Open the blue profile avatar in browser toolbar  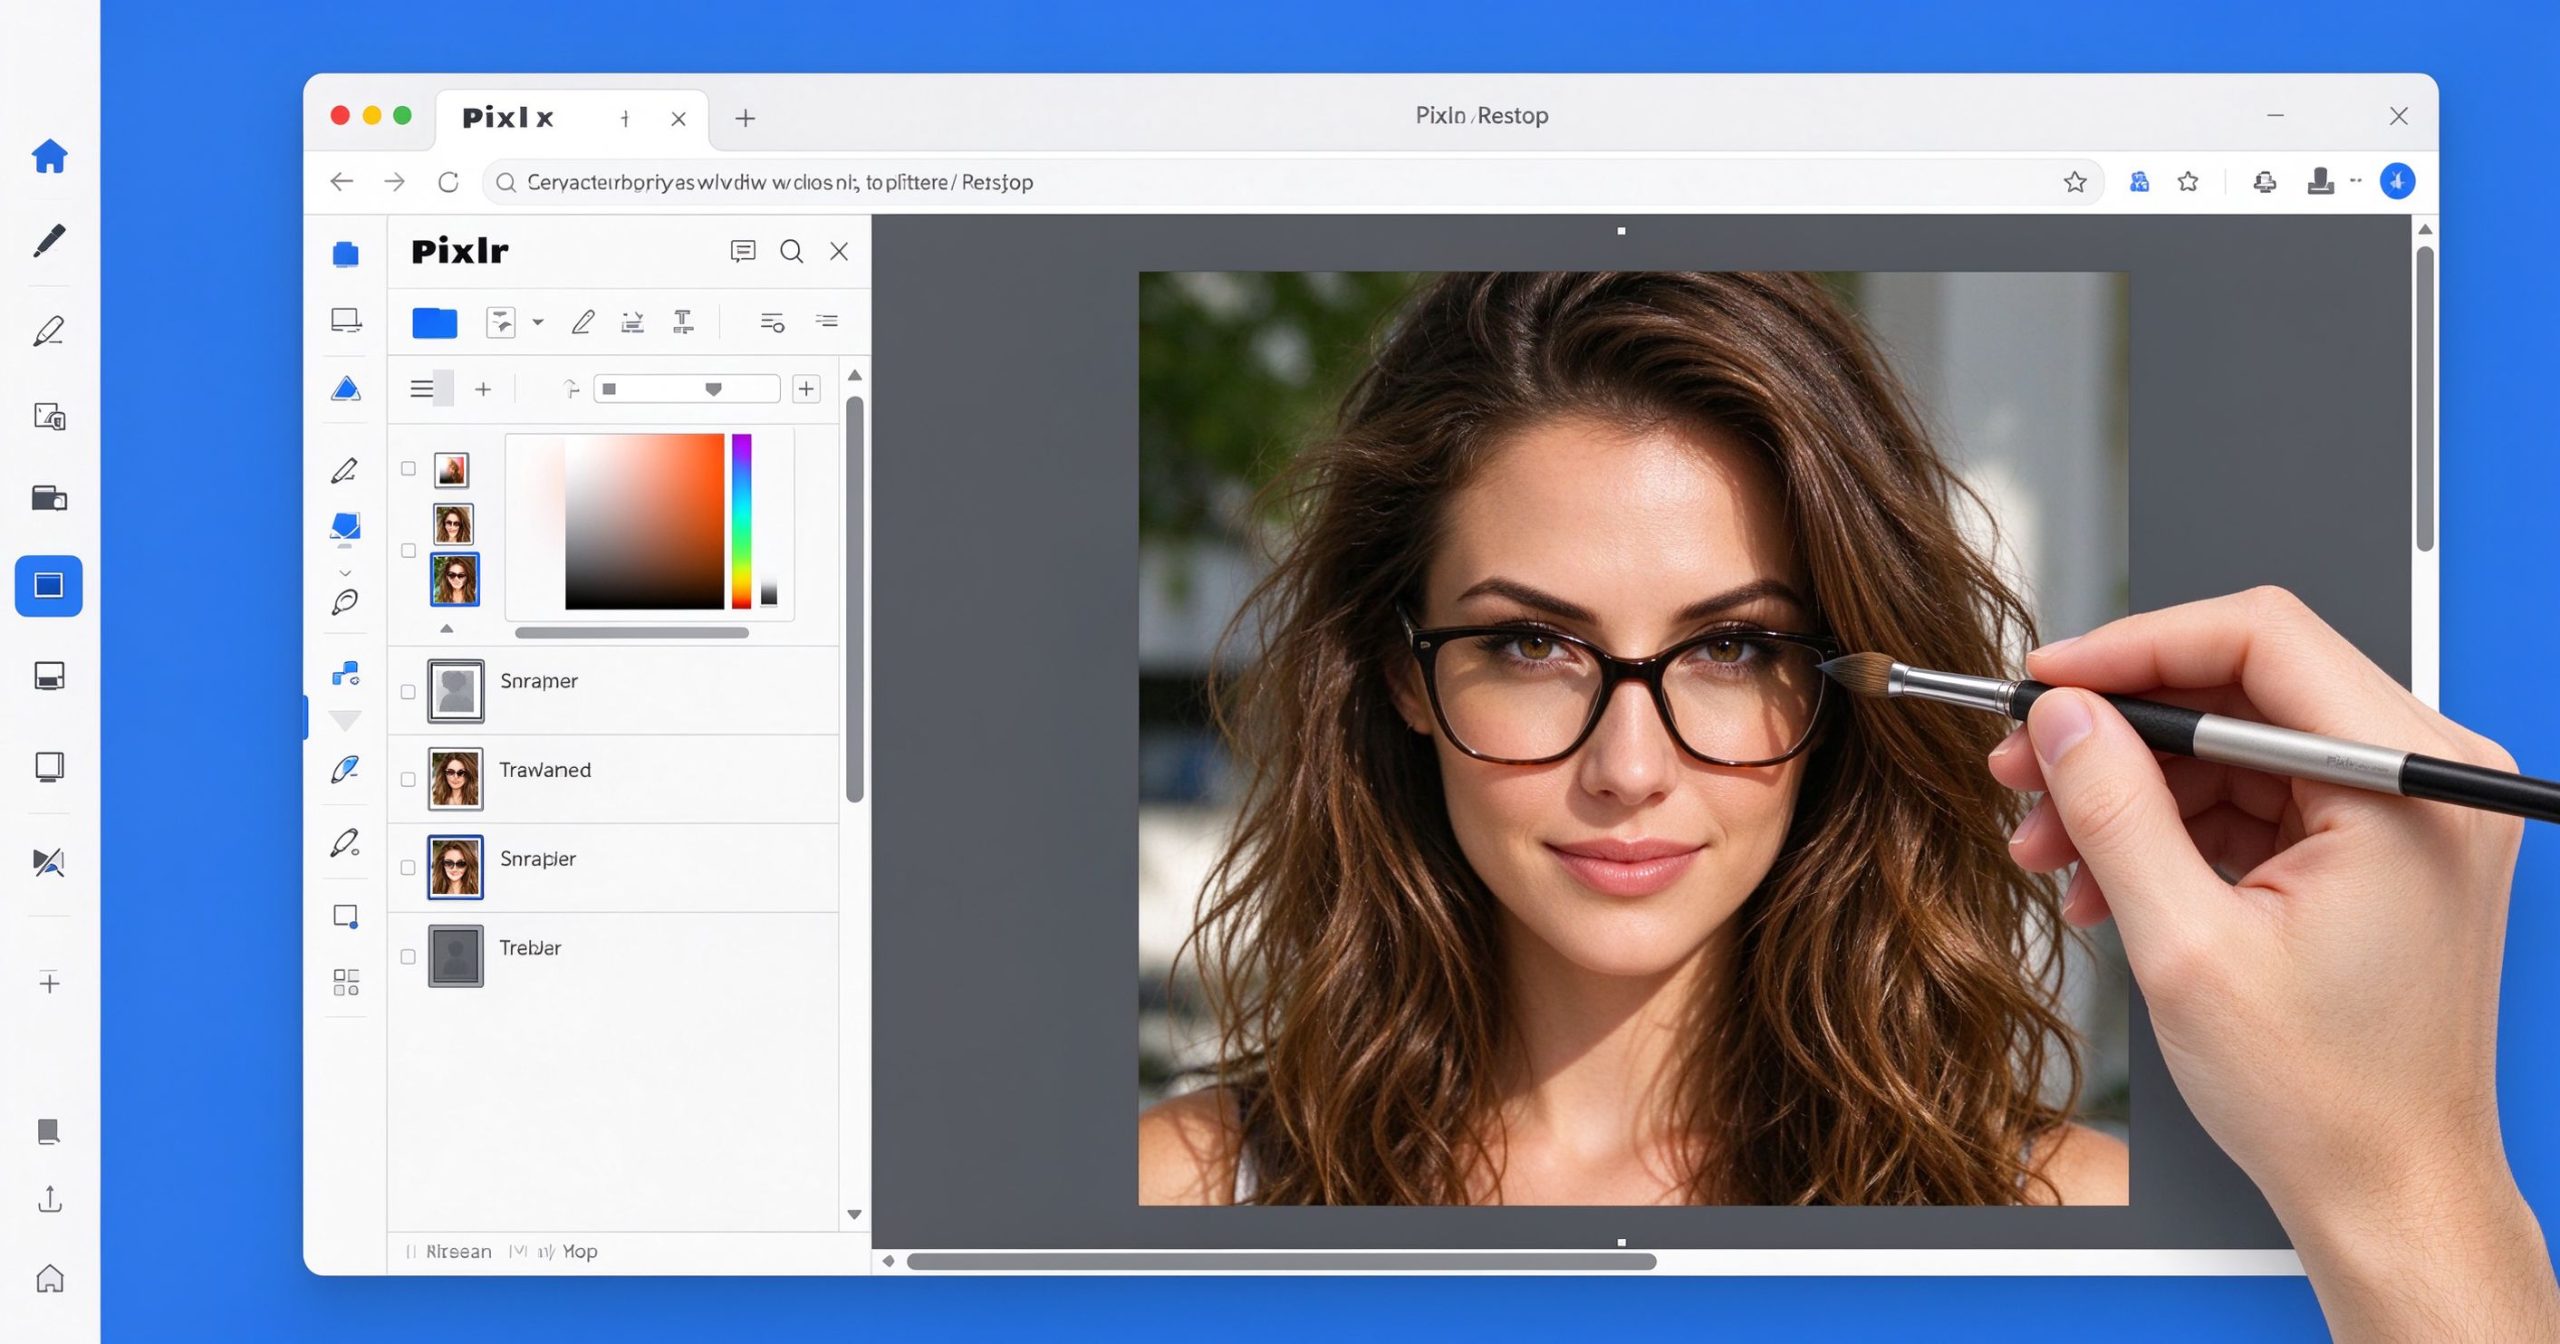2397,182
